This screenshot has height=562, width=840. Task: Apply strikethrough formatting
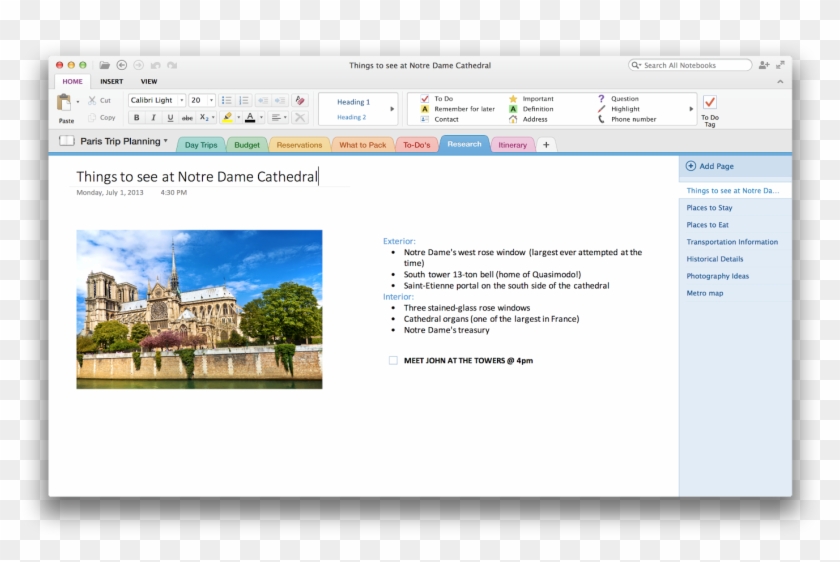[187, 117]
